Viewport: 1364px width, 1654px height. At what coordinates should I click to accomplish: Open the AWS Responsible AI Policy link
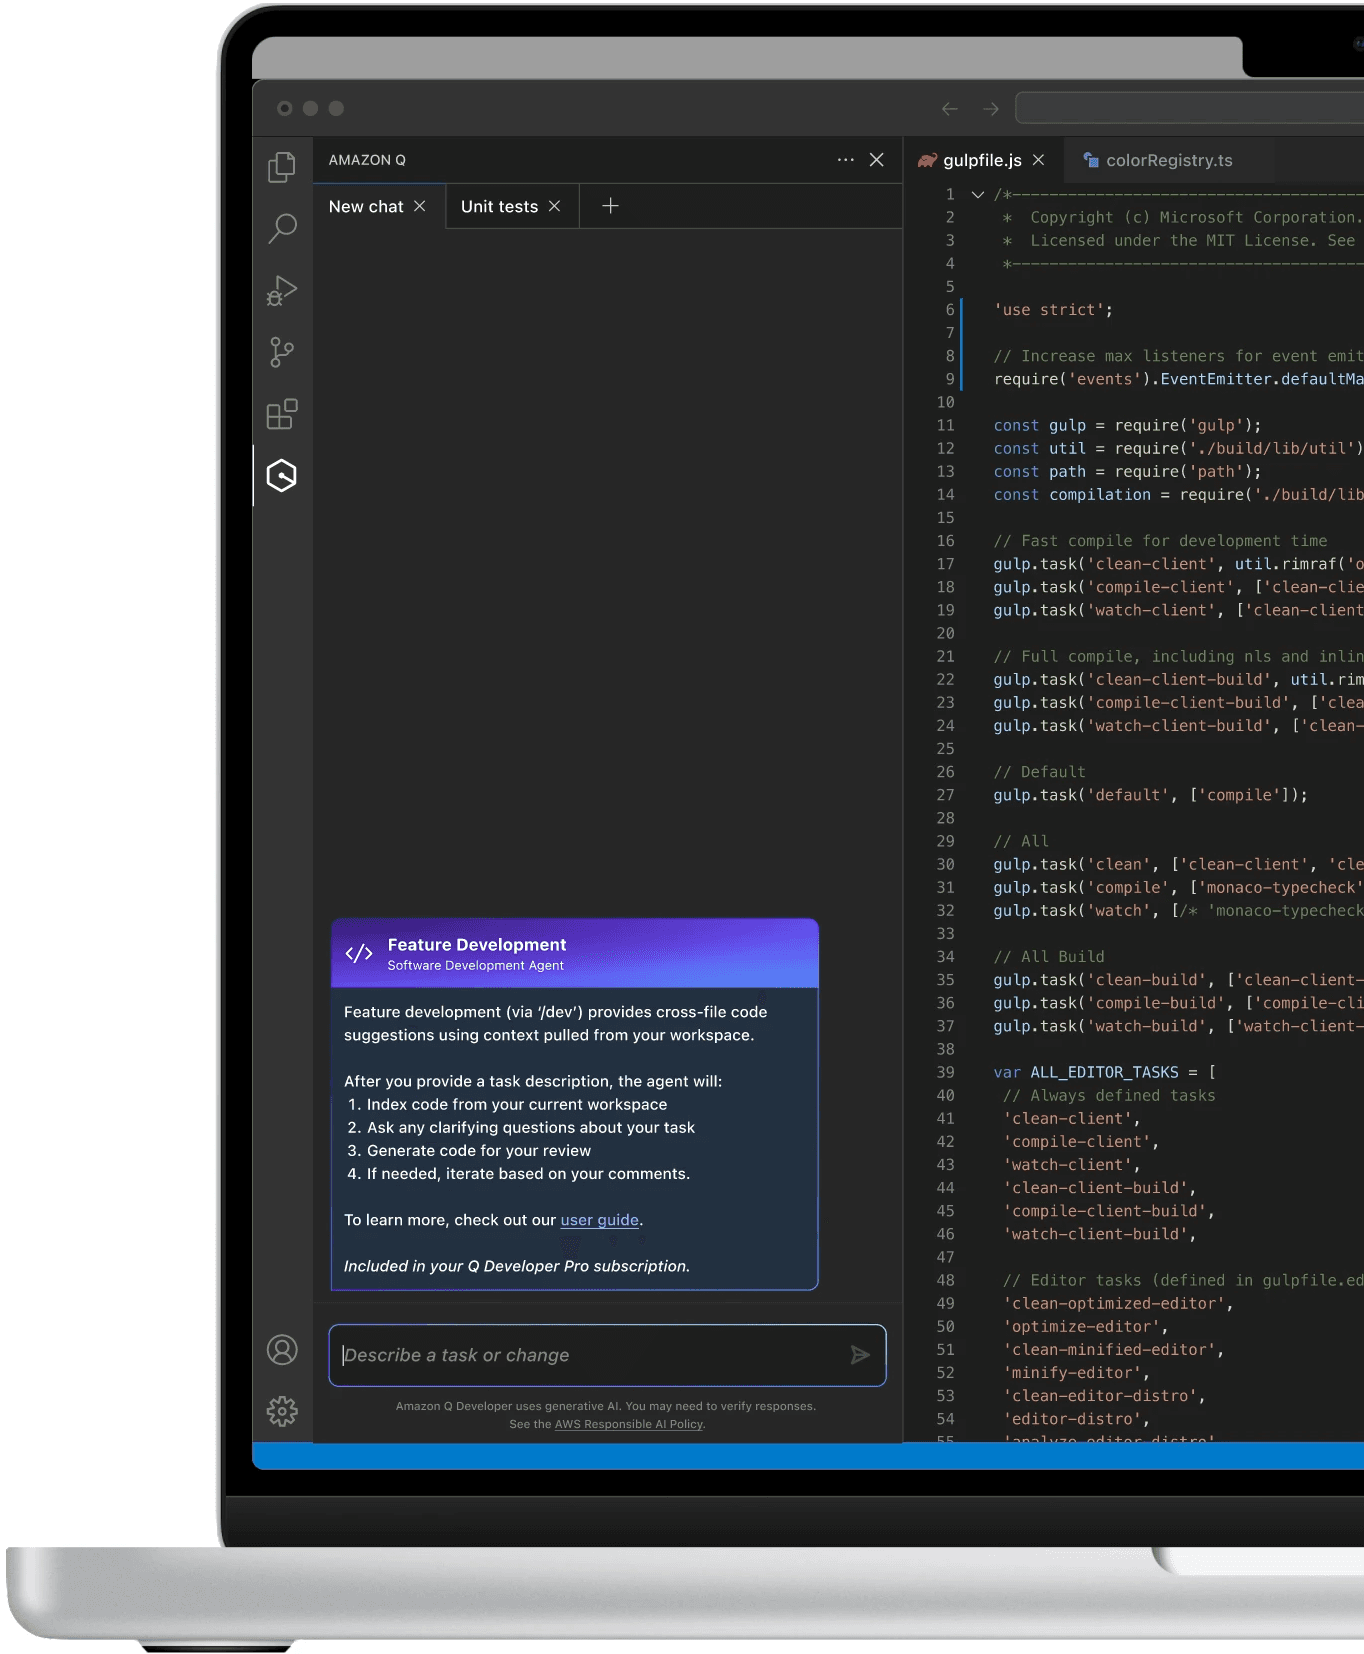coord(629,1424)
